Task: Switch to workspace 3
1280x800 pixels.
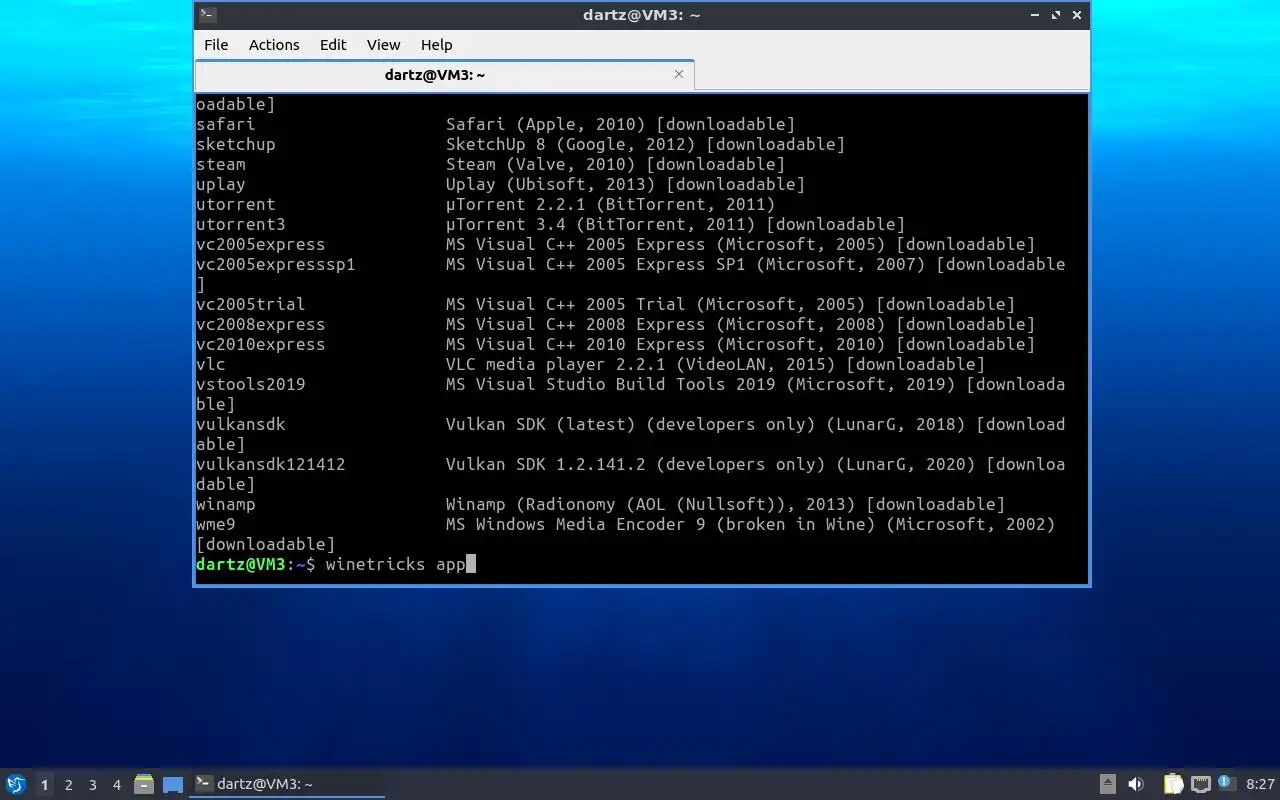Action: tap(92, 785)
